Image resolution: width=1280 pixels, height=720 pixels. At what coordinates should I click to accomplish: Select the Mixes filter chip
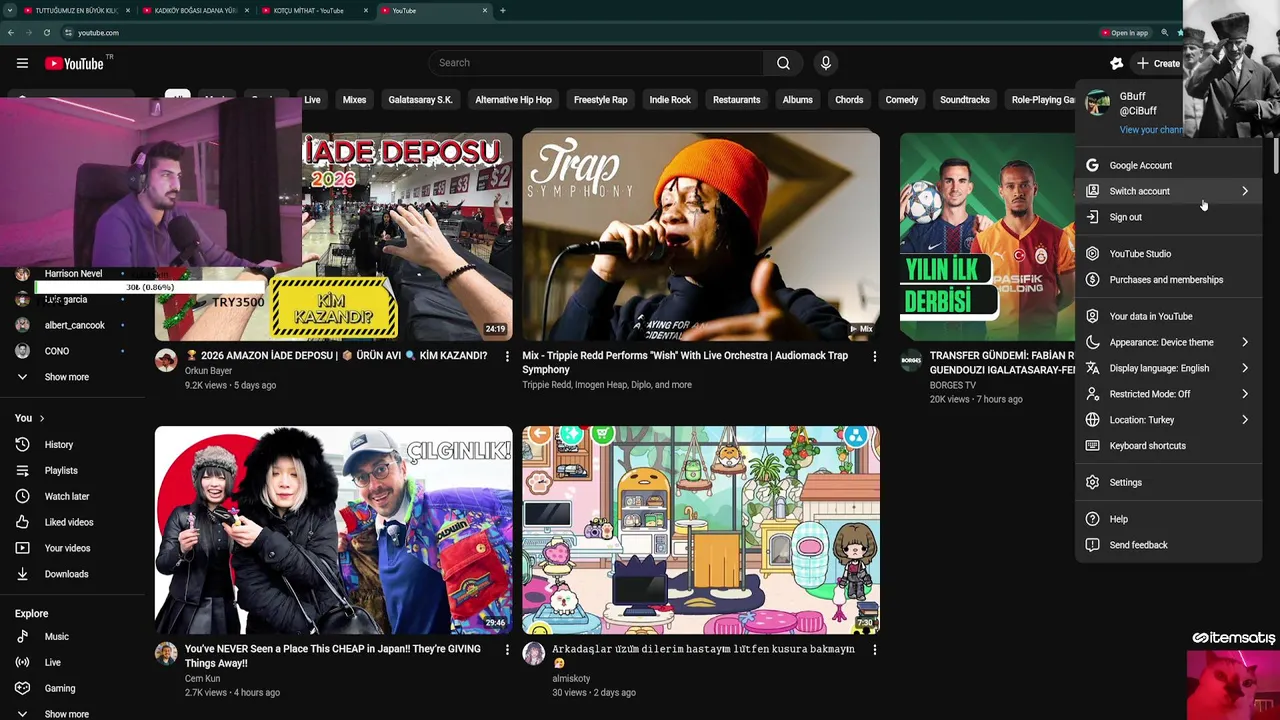coord(354,100)
